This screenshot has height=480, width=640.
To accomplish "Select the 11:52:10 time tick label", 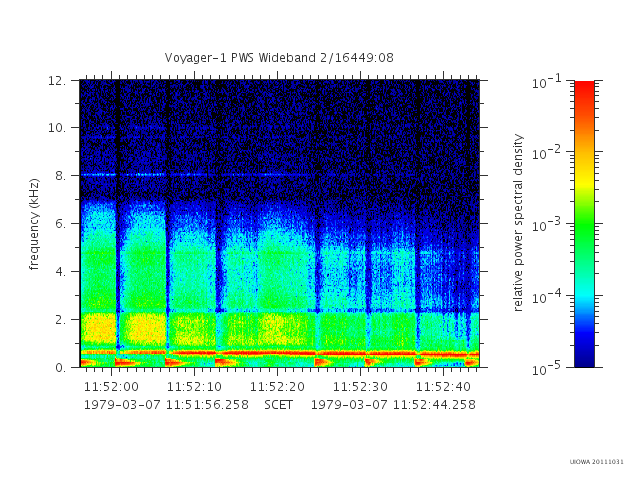I will tap(194, 387).
